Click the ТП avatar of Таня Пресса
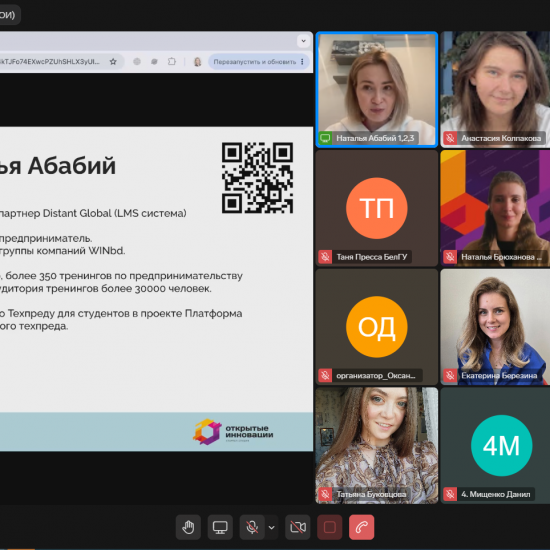550x550 pixels. point(377,208)
